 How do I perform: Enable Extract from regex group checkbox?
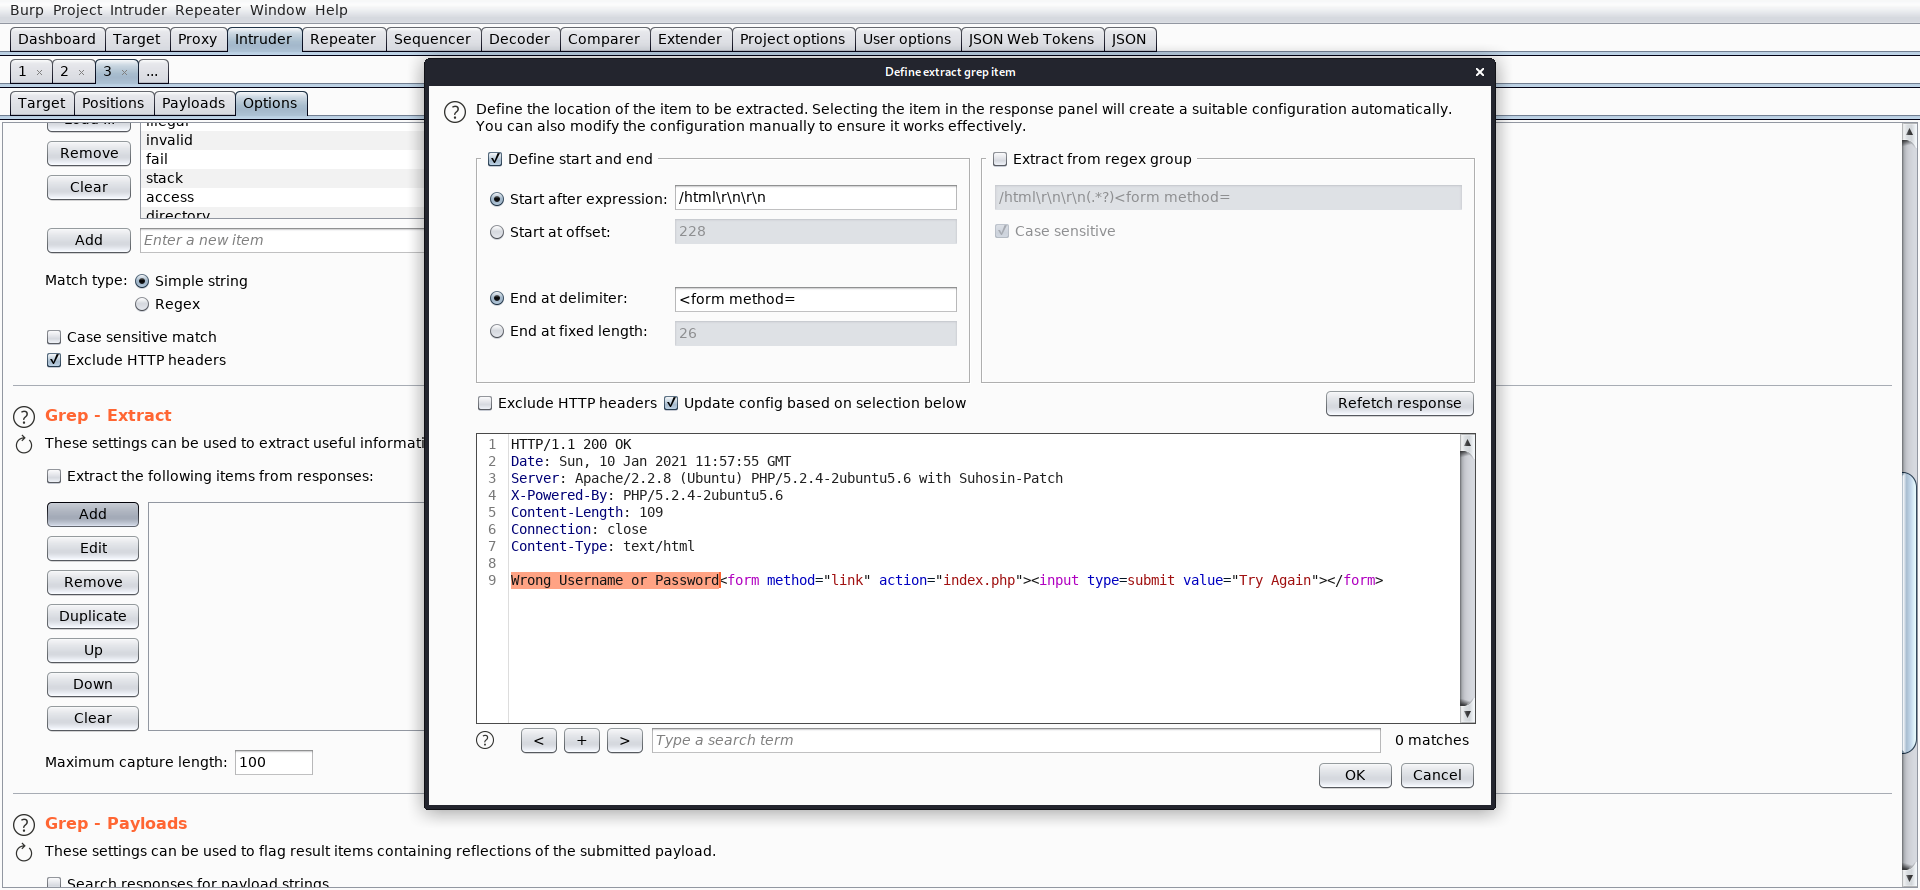1000,159
